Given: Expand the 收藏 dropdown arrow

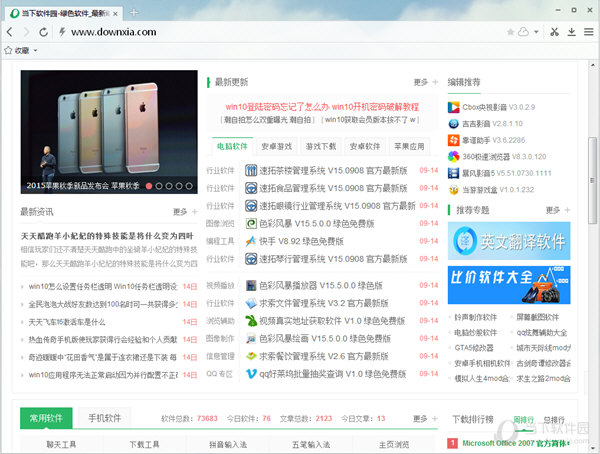Looking at the screenshot, I should click(x=35, y=51).
